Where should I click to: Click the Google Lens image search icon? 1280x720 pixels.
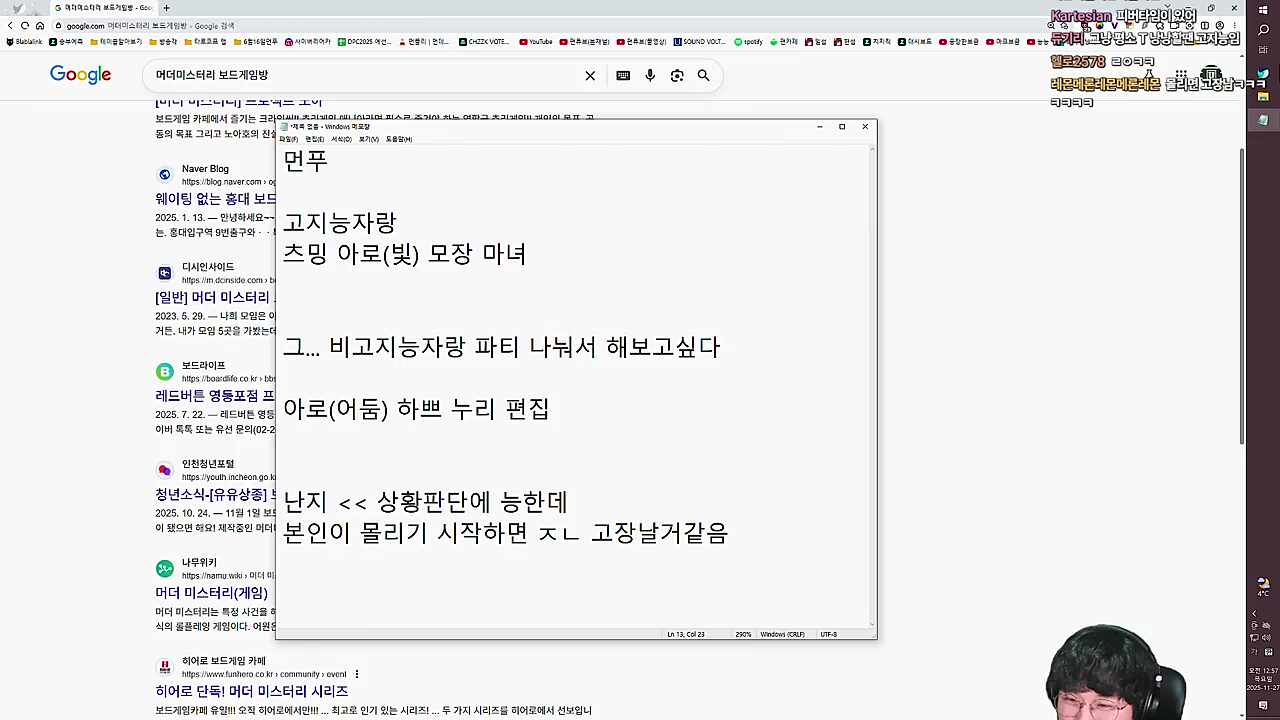[677, 75]
